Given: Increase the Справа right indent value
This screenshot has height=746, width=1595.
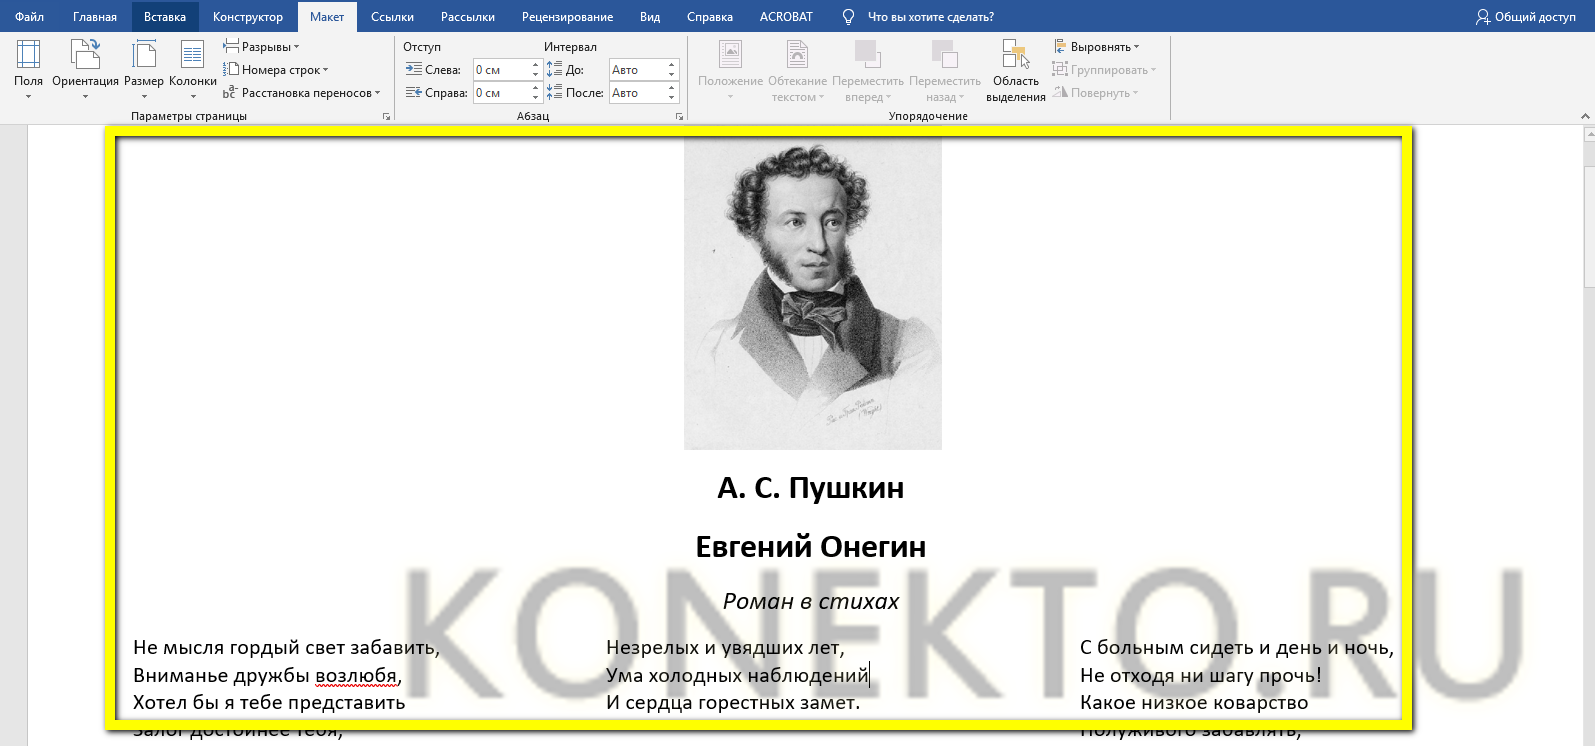Looking at the screenshot, I should (536, 88).
